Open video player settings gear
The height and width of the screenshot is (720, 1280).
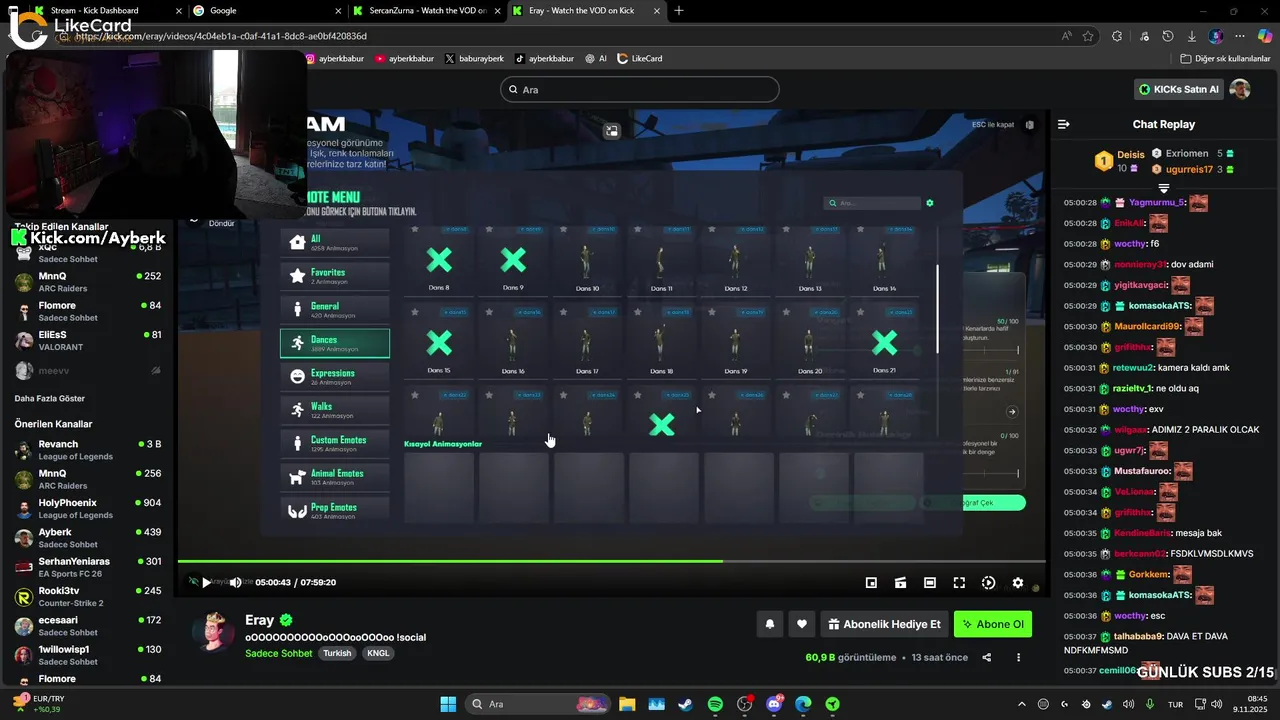click(x=1018, y=583)
